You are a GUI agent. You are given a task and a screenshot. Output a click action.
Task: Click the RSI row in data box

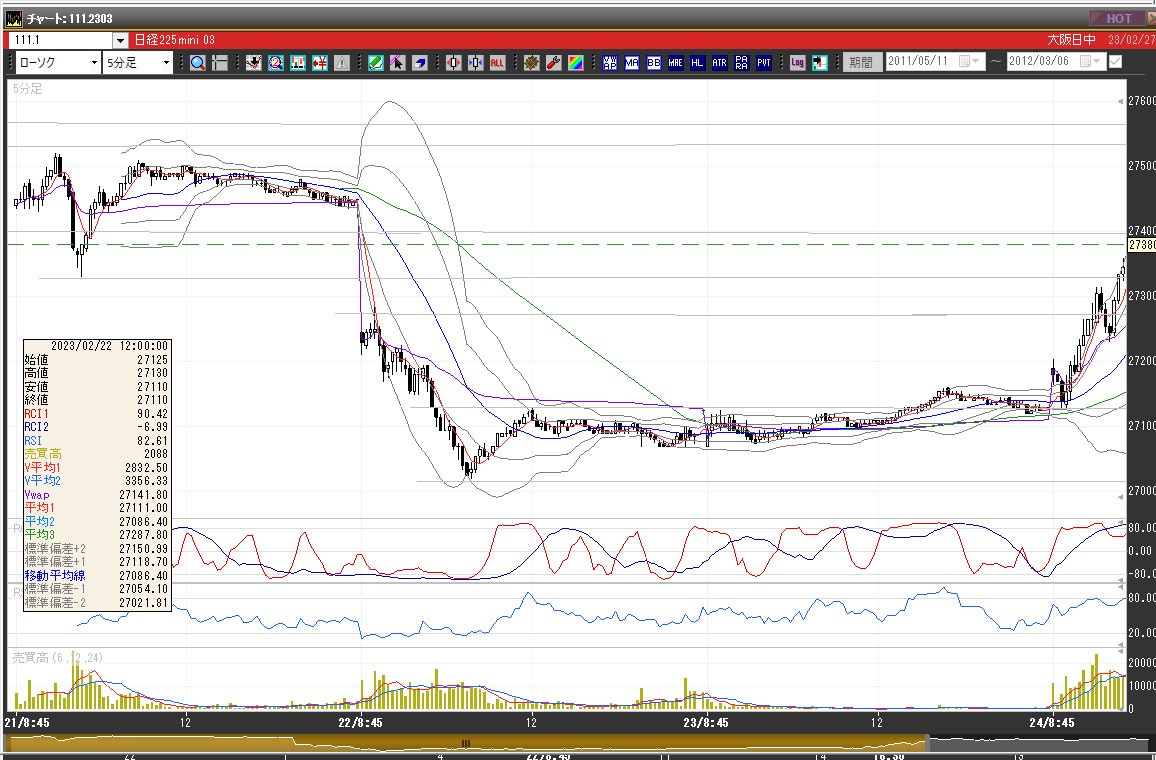[x=97, y=441]
